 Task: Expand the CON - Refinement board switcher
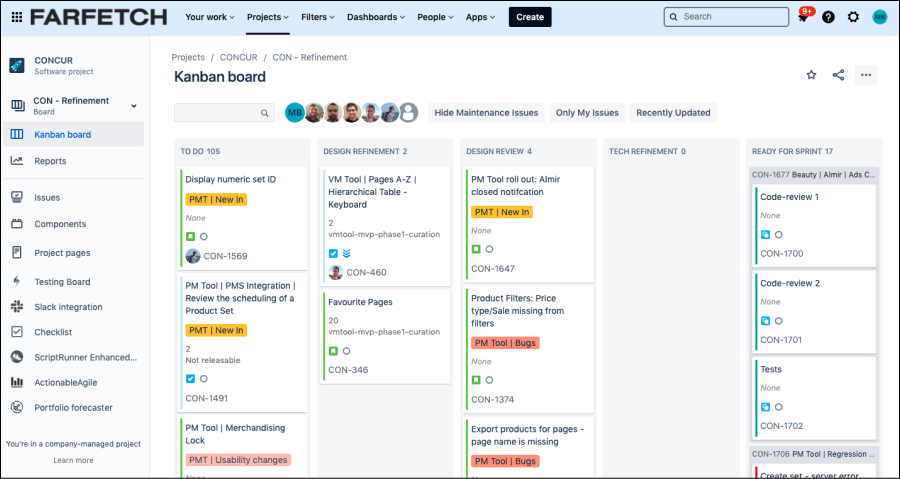[134, 105]
